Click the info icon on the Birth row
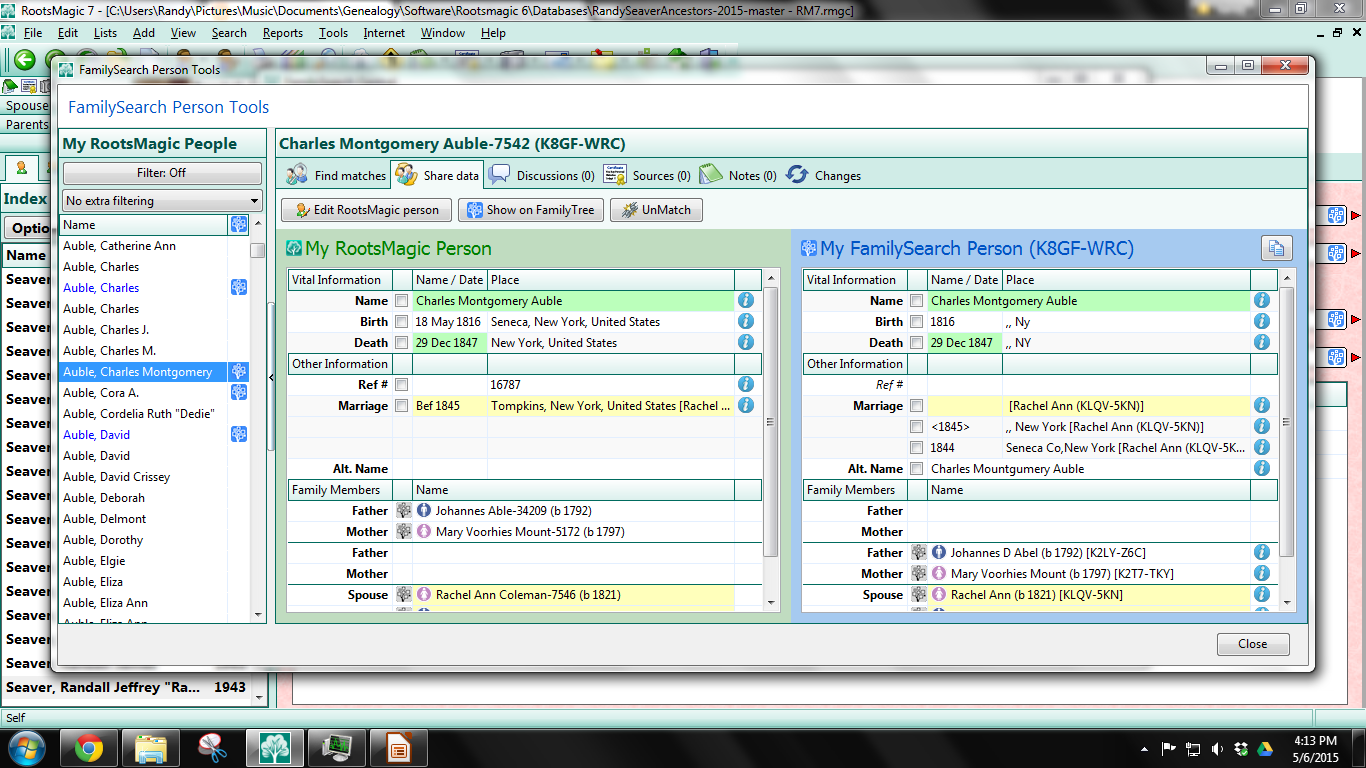 coord(745,321)
